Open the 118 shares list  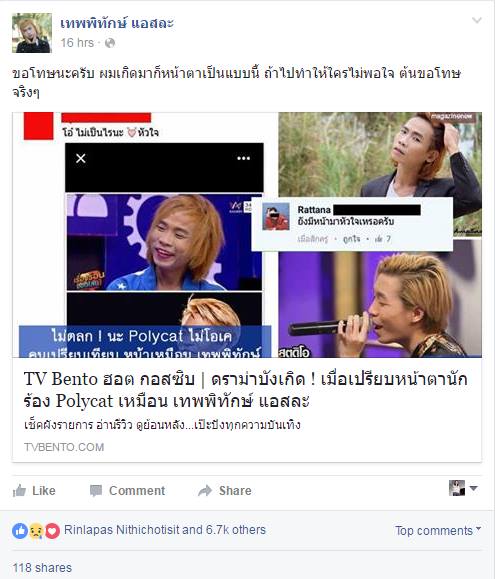click(42, 568)
